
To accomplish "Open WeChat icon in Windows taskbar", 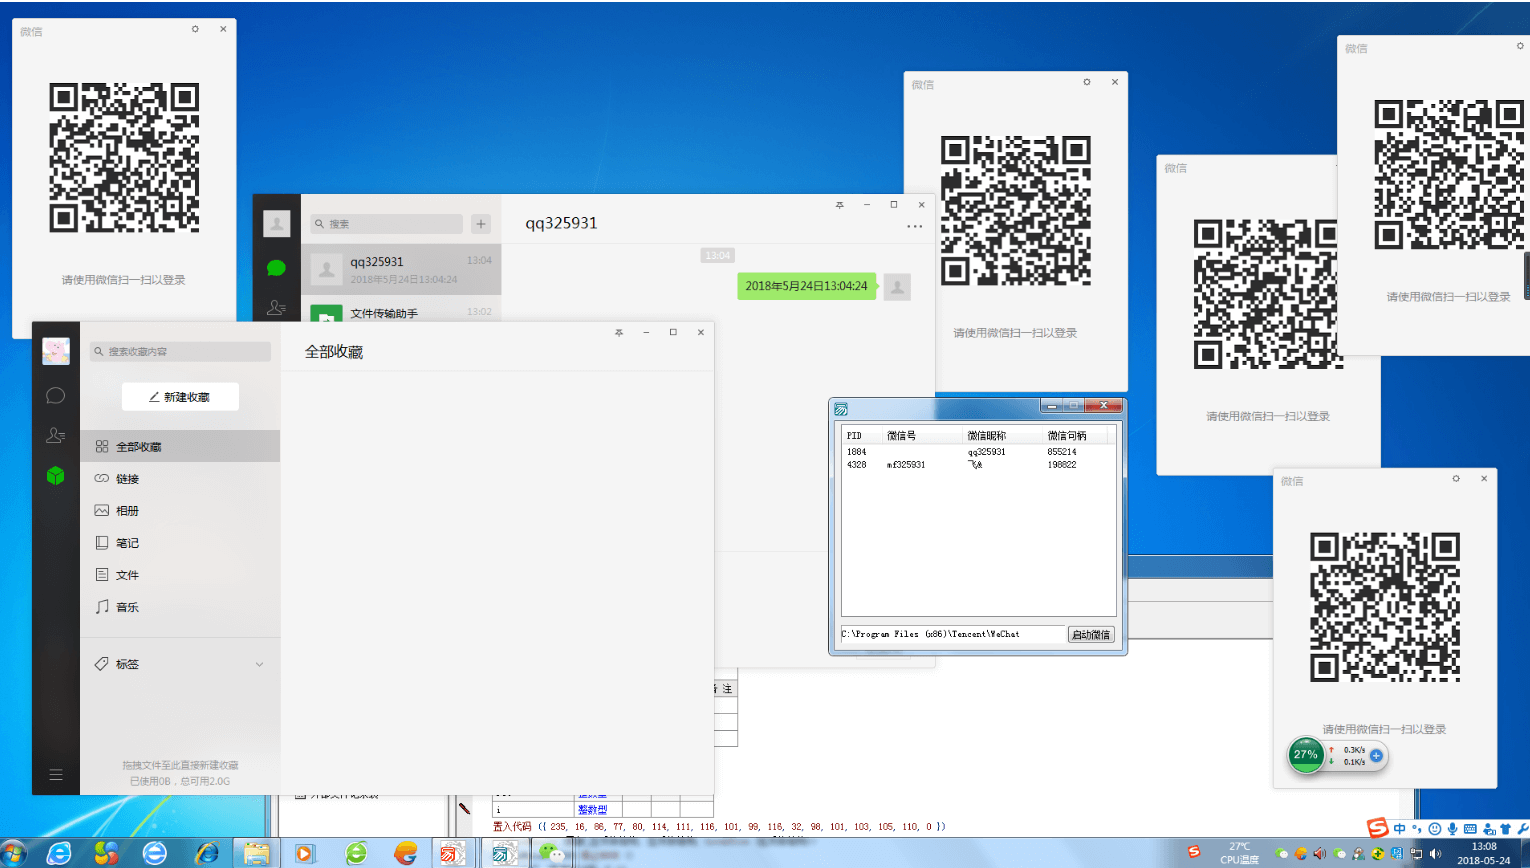I will coord(551,853).
